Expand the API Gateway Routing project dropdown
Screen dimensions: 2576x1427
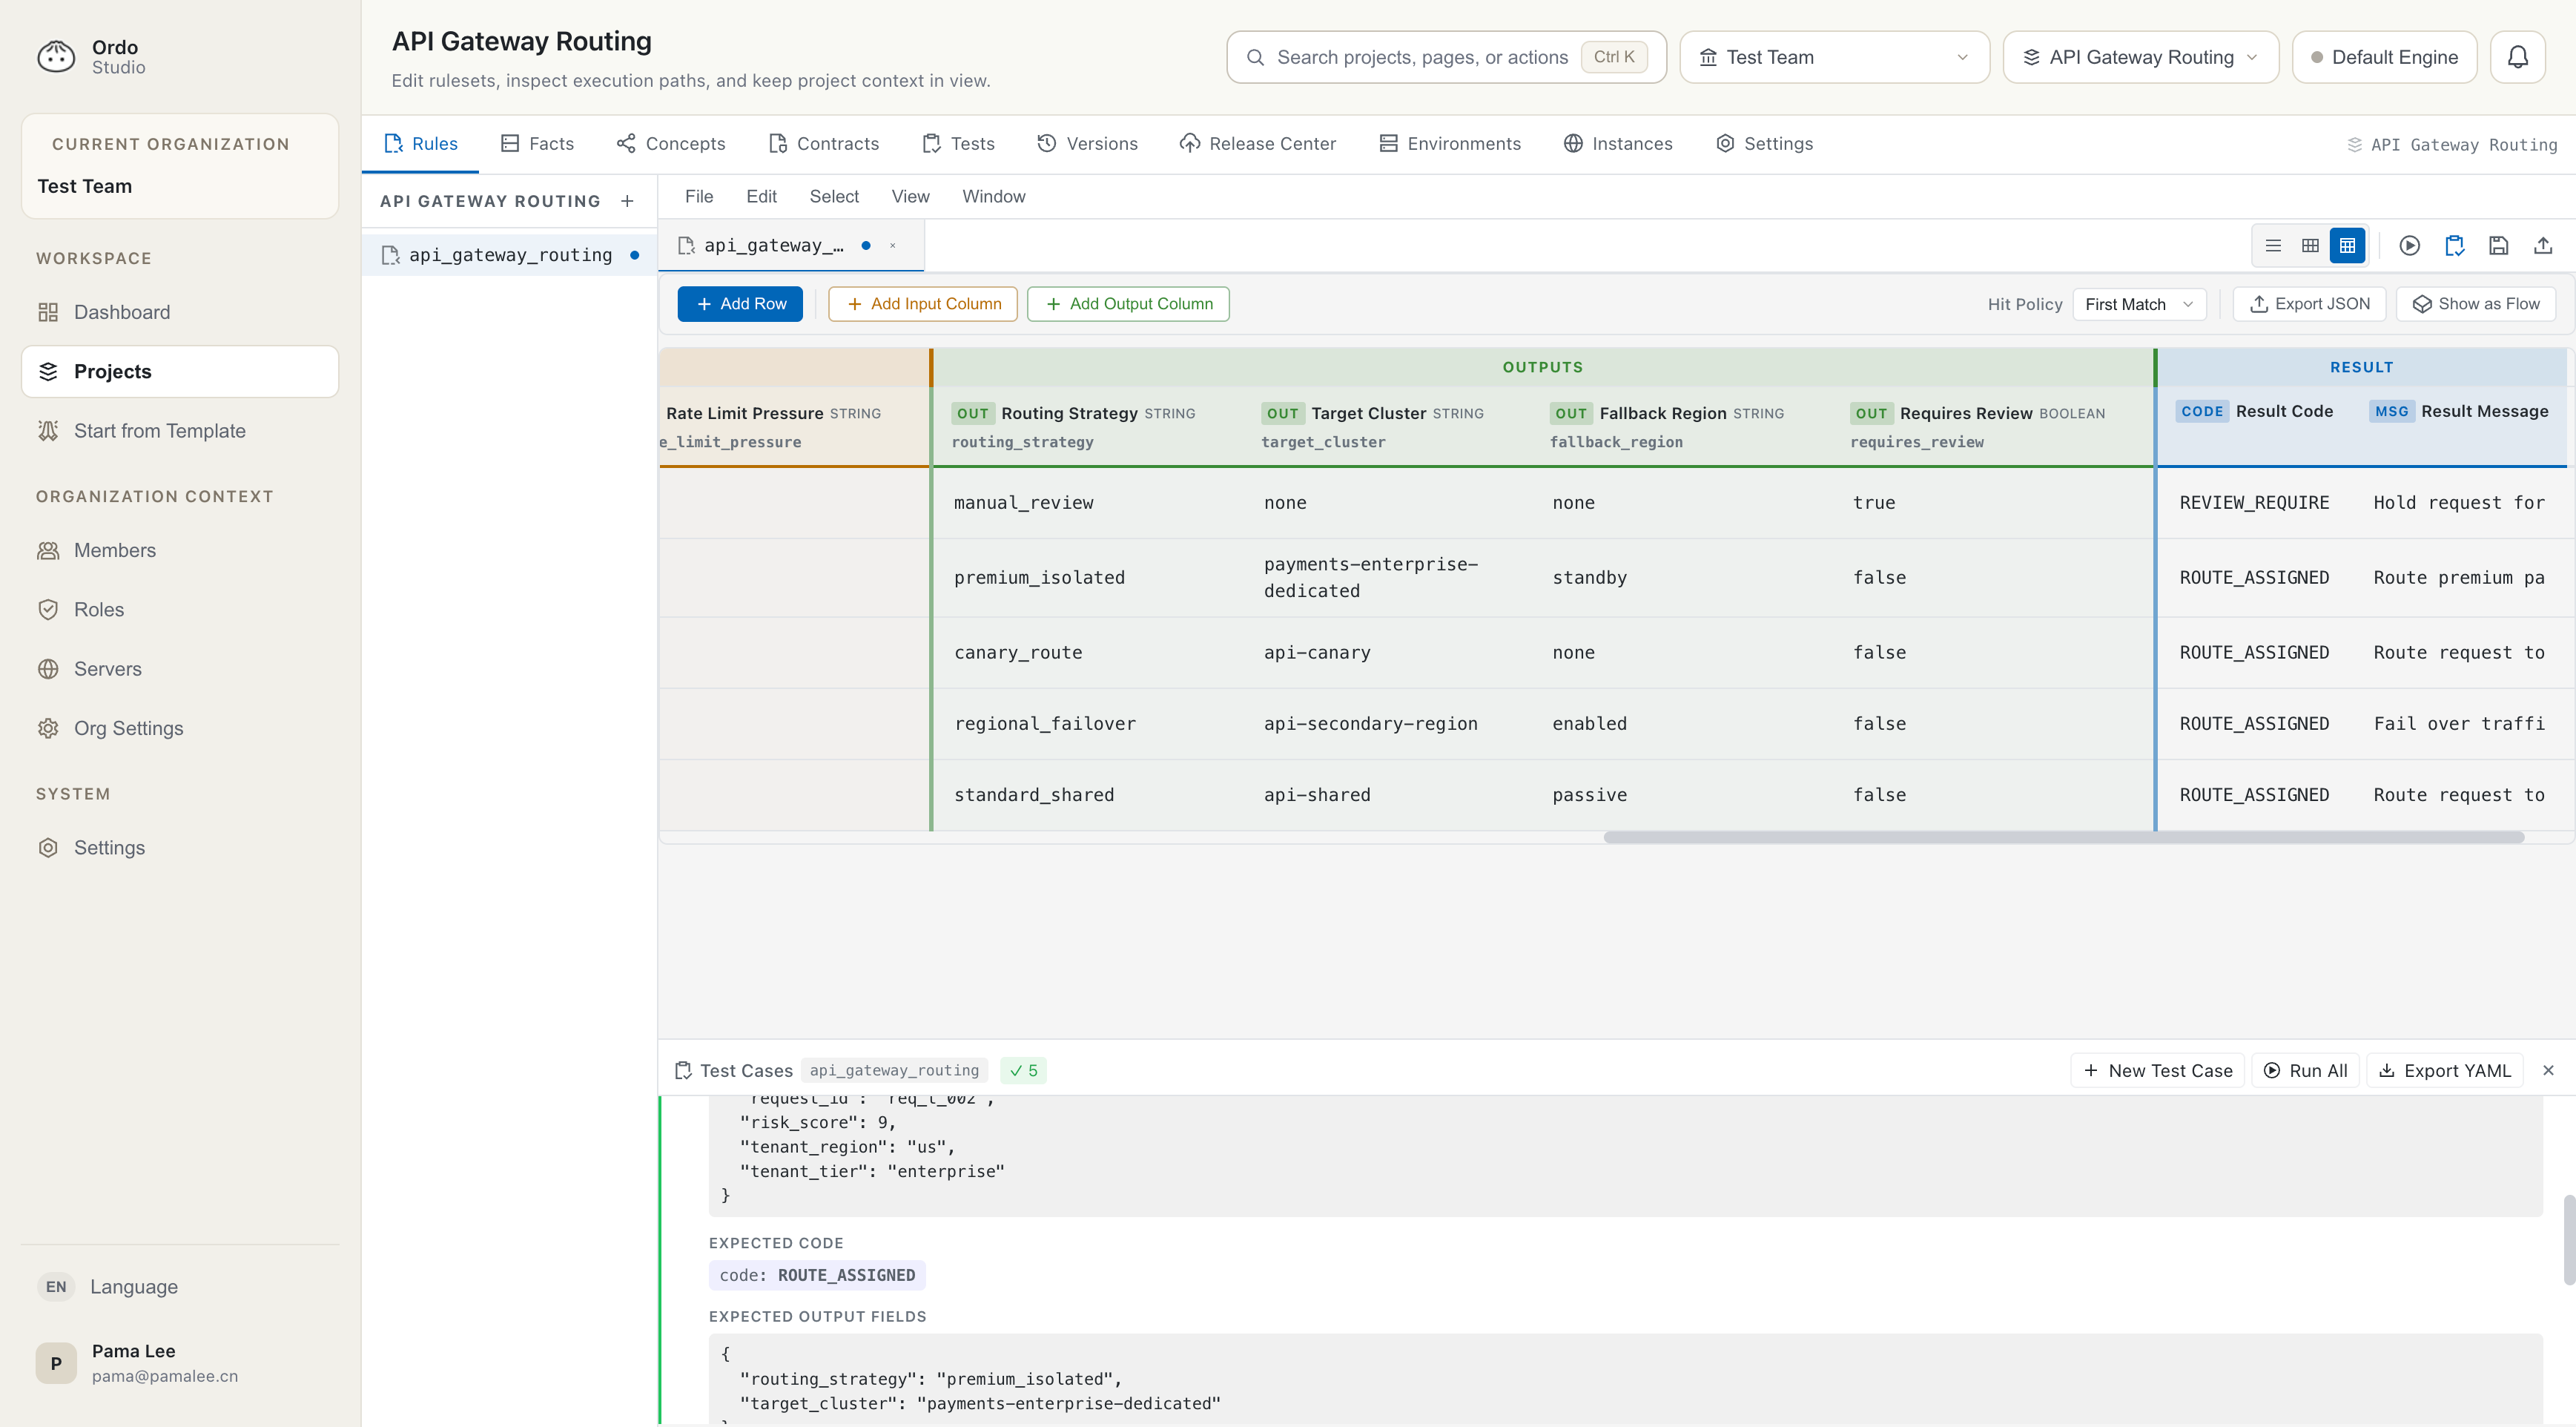2140,57
